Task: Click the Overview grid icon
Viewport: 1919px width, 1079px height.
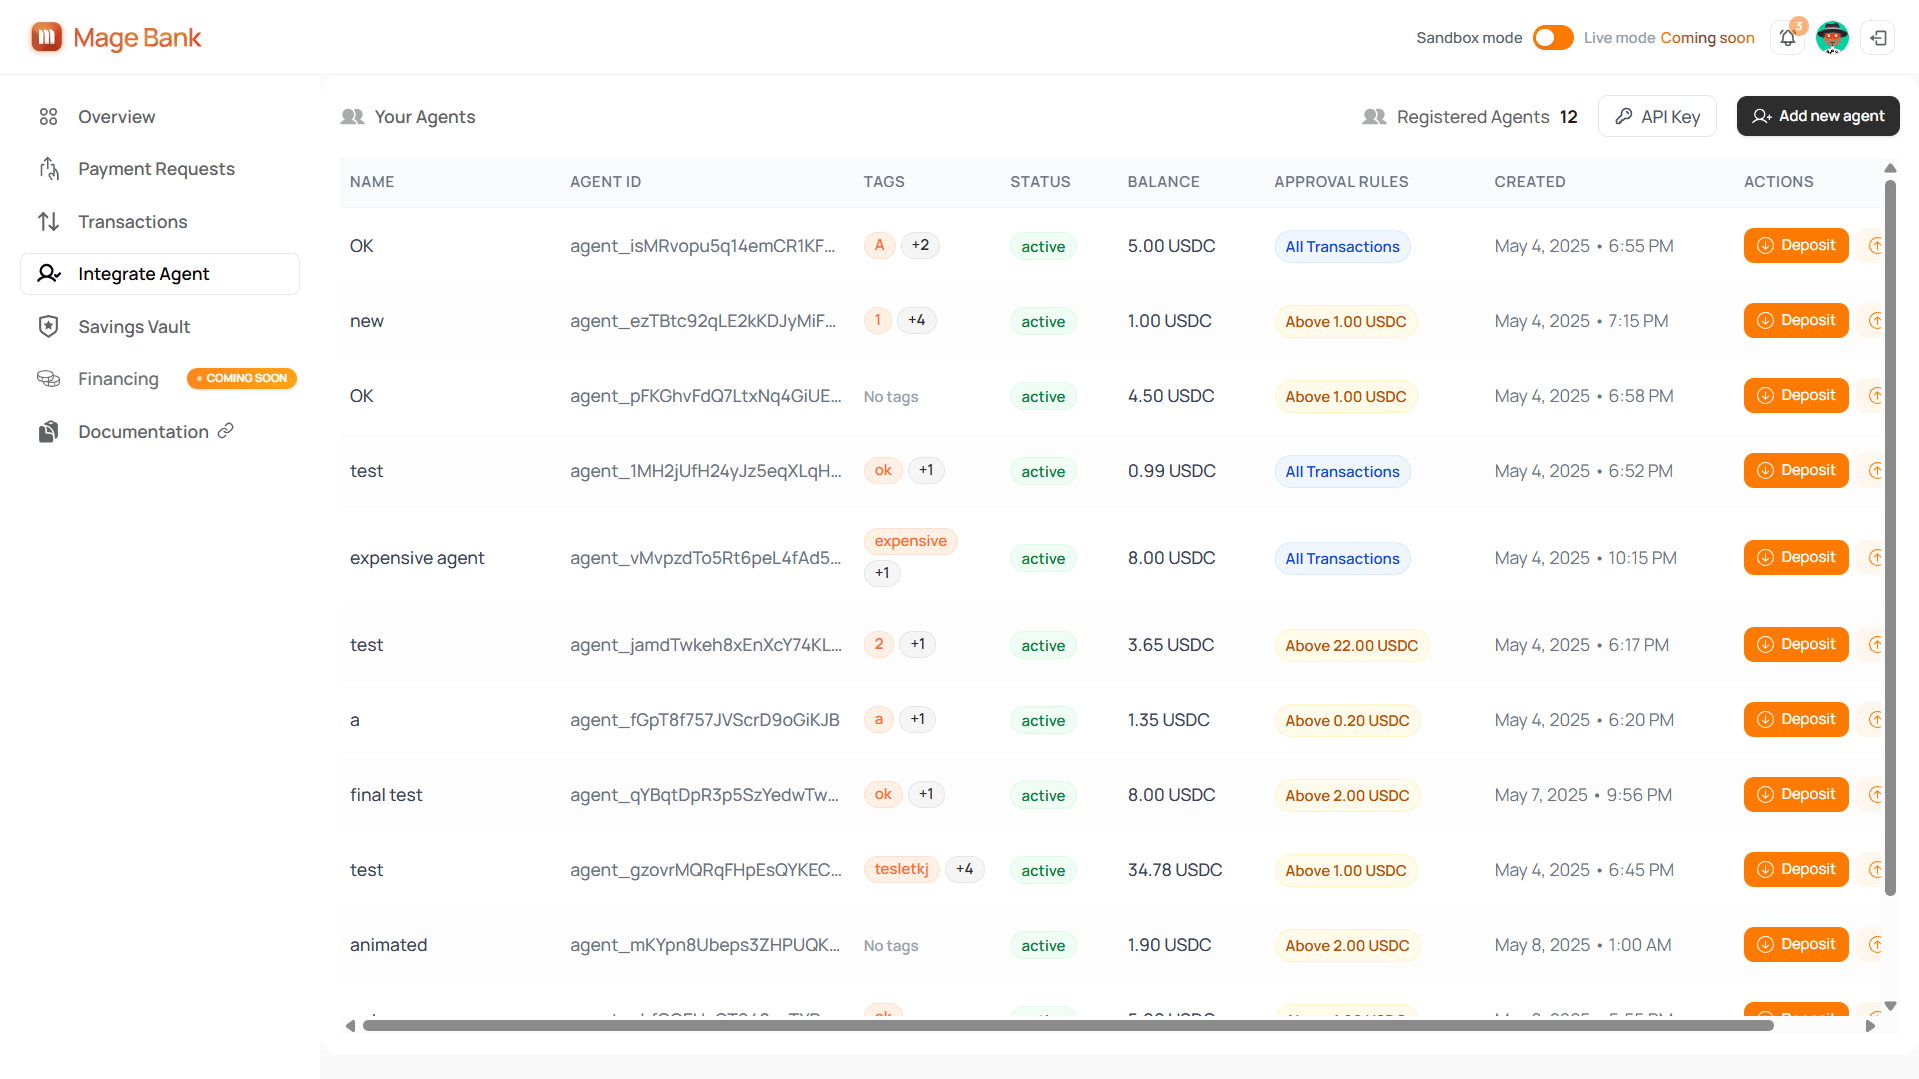Action: click(x=48, y=117)
